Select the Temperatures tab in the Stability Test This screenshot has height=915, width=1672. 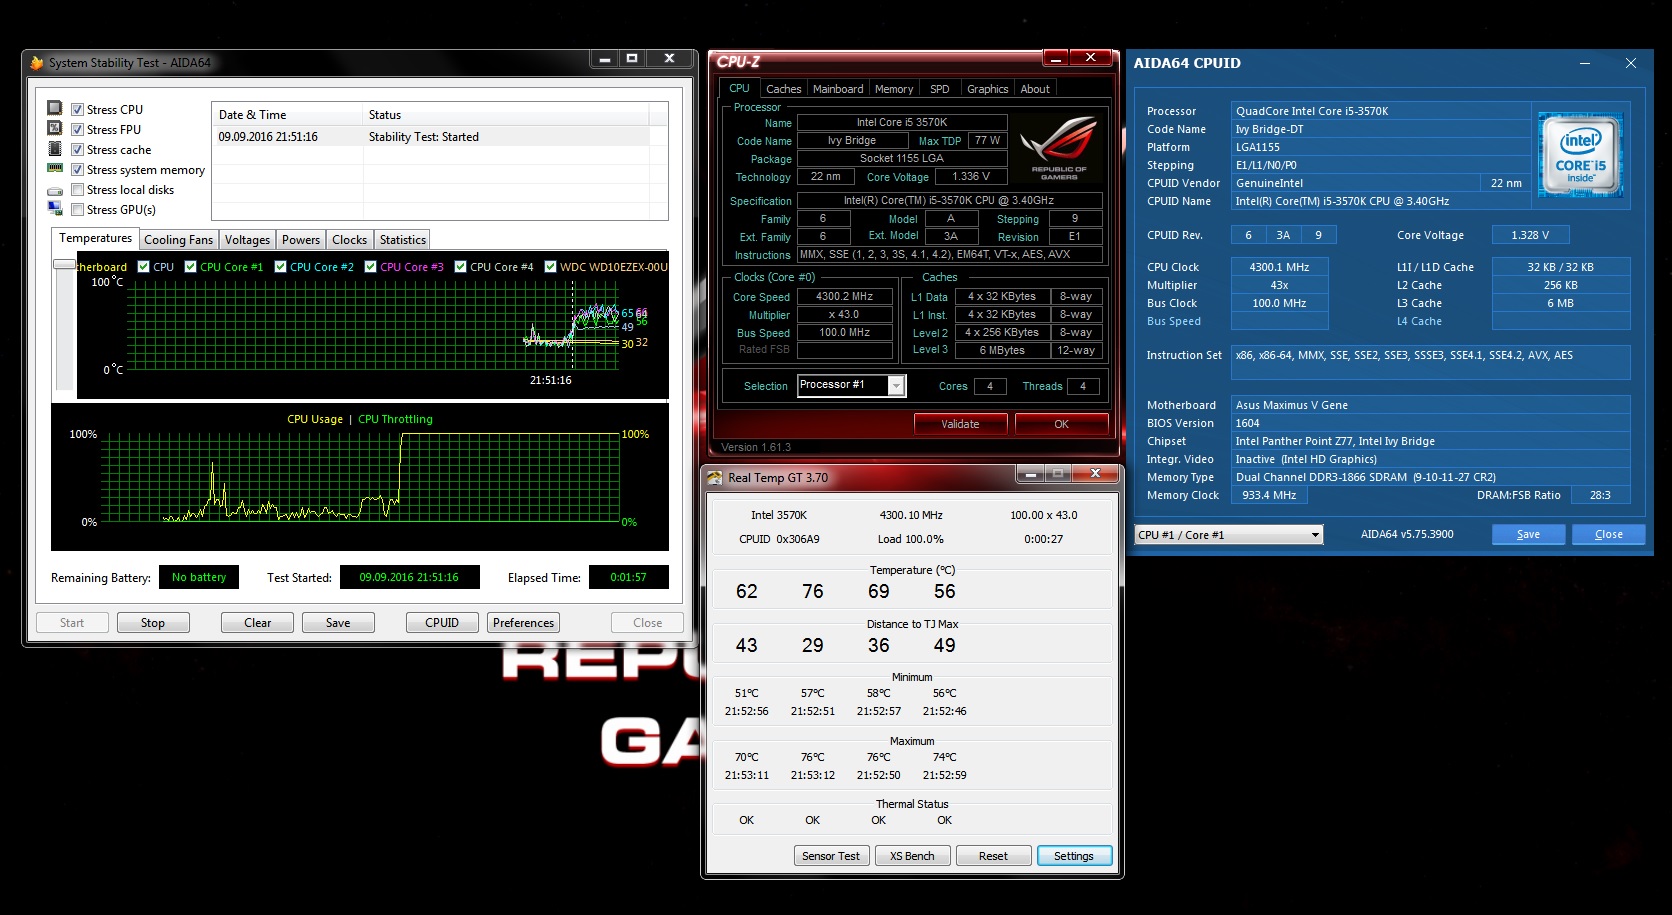tap(95, 238)
